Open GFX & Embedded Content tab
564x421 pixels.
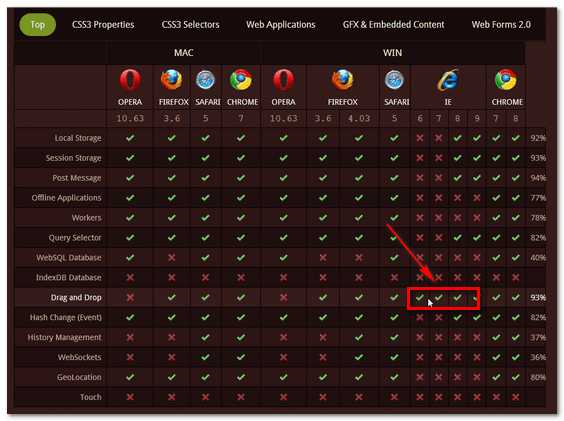[x=393, y=24]
